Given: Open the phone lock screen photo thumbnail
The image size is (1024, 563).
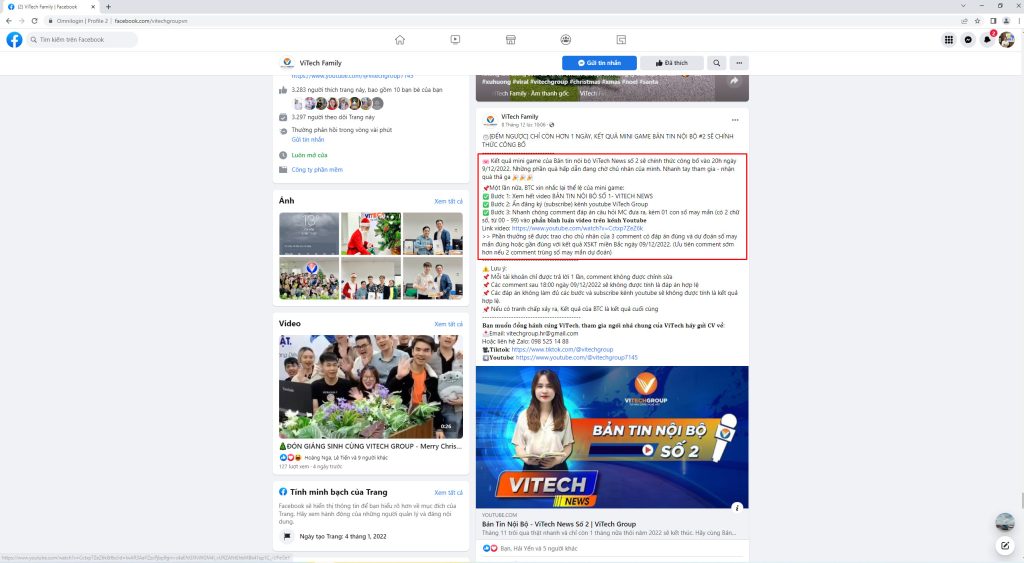Looking at the screenshot, I should 309,233.
